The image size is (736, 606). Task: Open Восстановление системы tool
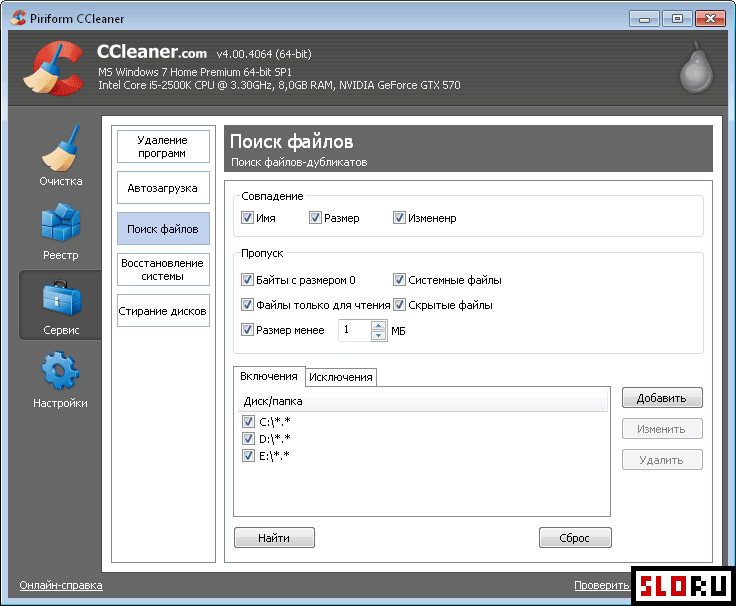[163, 269]
